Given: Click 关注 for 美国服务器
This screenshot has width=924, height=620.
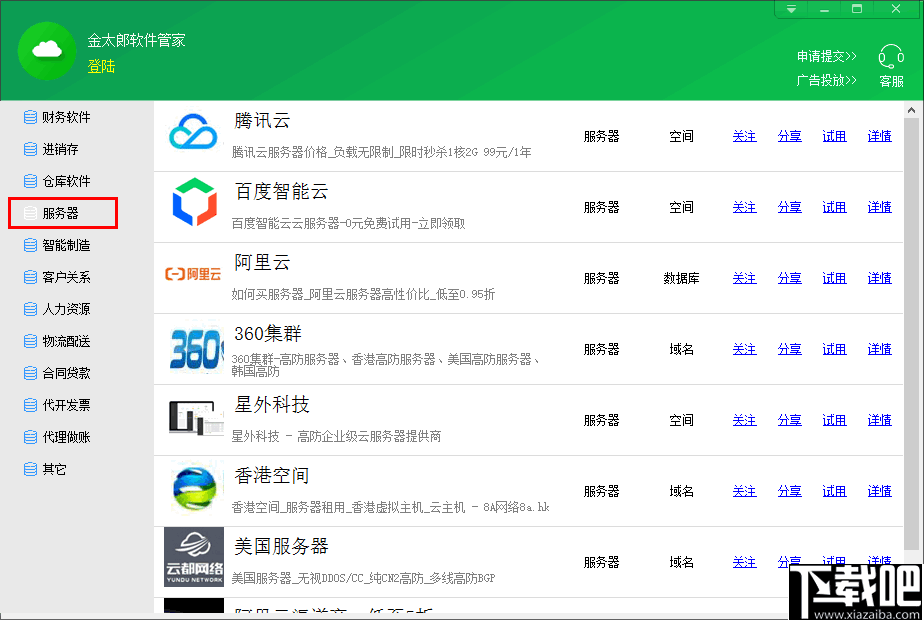Looking at the screenshot, I should [744, 562].
